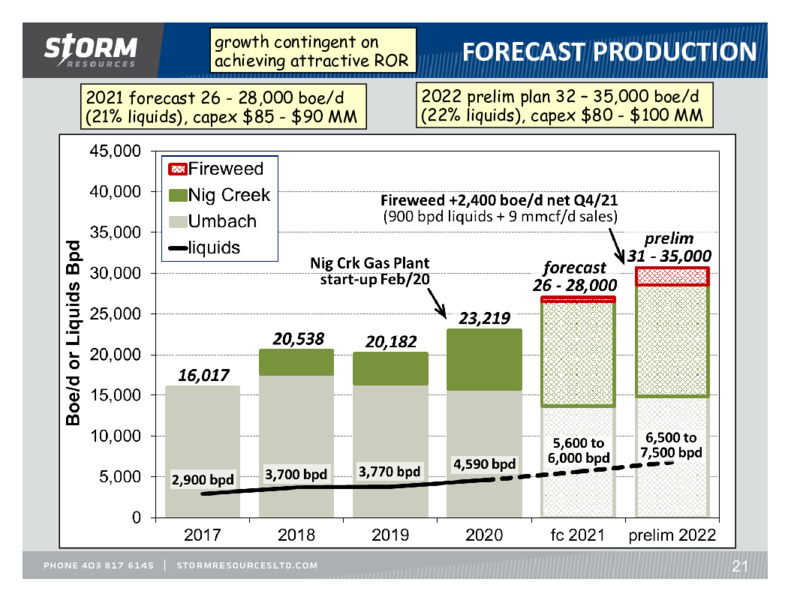Click the 'forecast 26 - 28,000' label
This screenshot has width=788, height=600.
click(x=575, y=276)
